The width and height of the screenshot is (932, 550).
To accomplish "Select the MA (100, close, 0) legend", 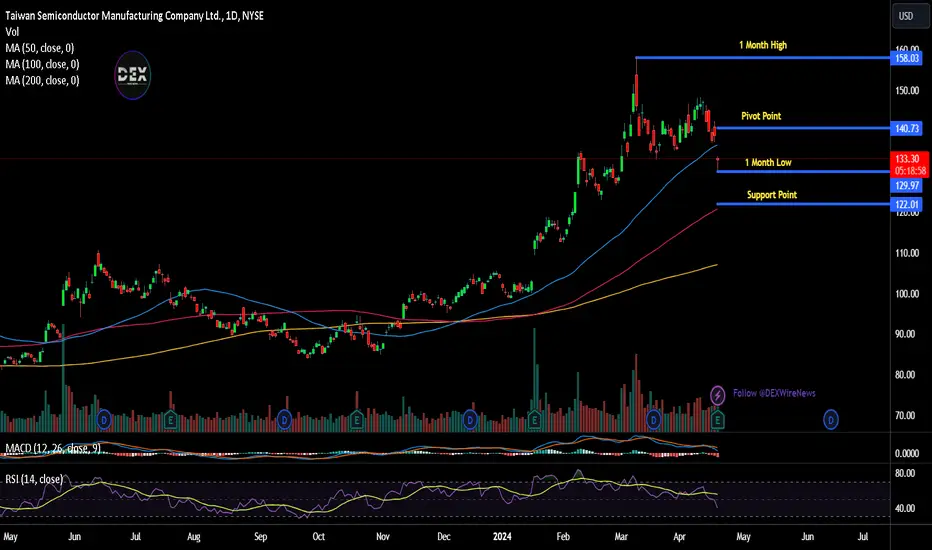I will [x=42, y=64].
